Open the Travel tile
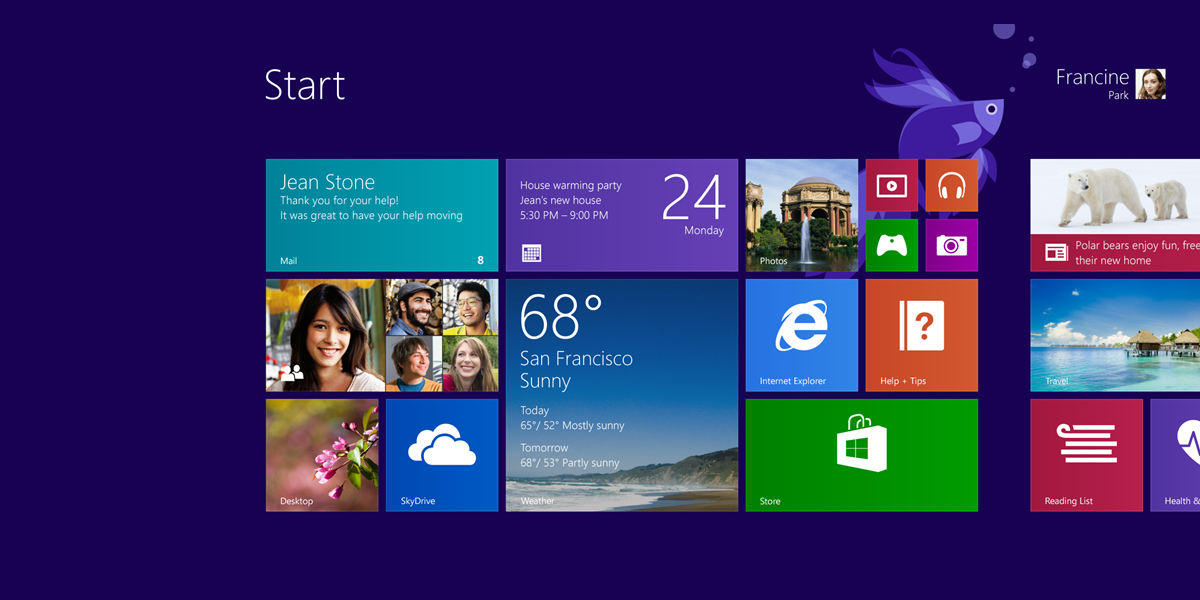 1115,335
